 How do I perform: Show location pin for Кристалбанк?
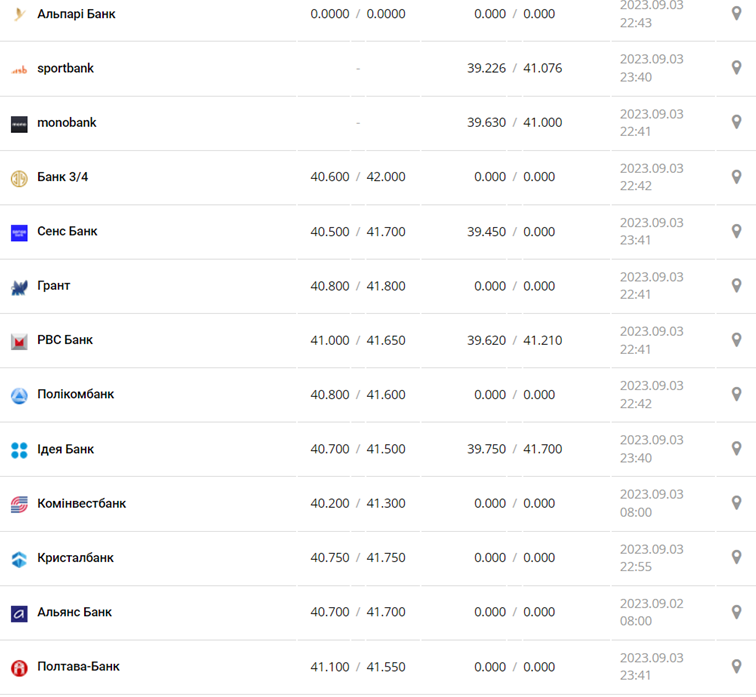pos(737,558)
